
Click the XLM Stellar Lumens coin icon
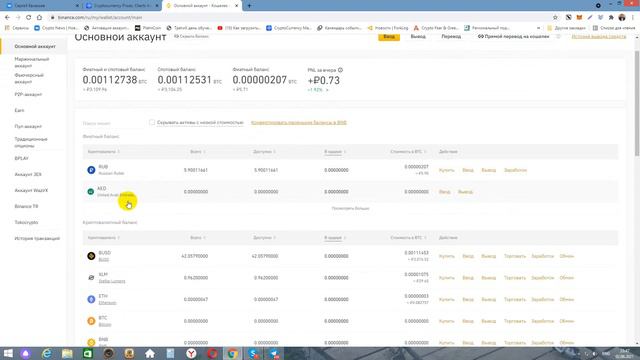coord(91,278)
